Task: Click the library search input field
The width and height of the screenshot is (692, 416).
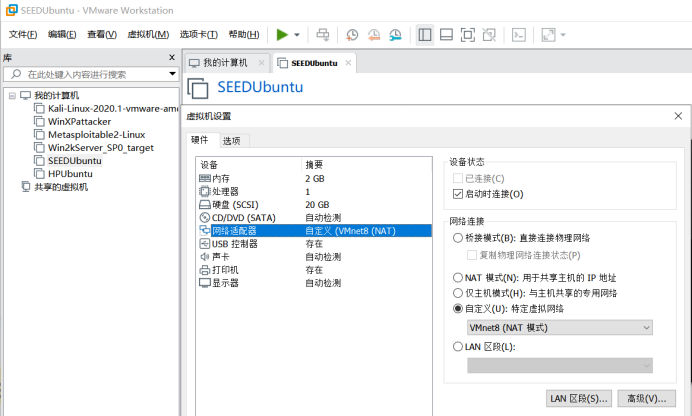Action: click(90, 74)
